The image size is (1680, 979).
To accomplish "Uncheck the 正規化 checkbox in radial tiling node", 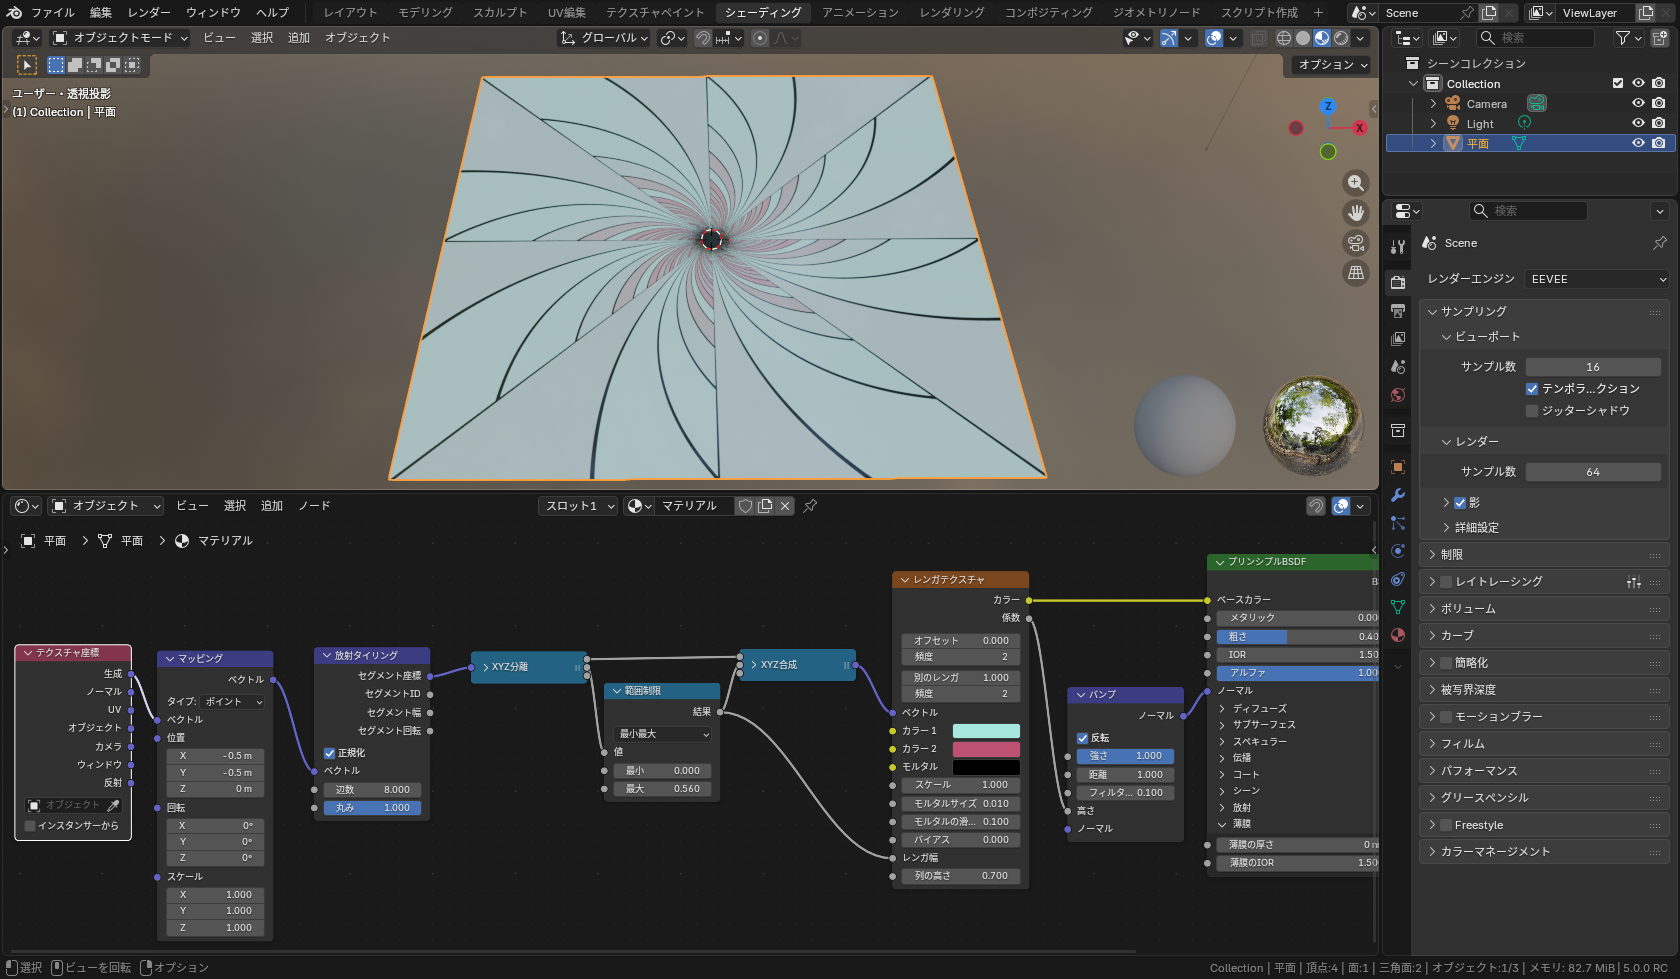I will click(x=330, y=753).
